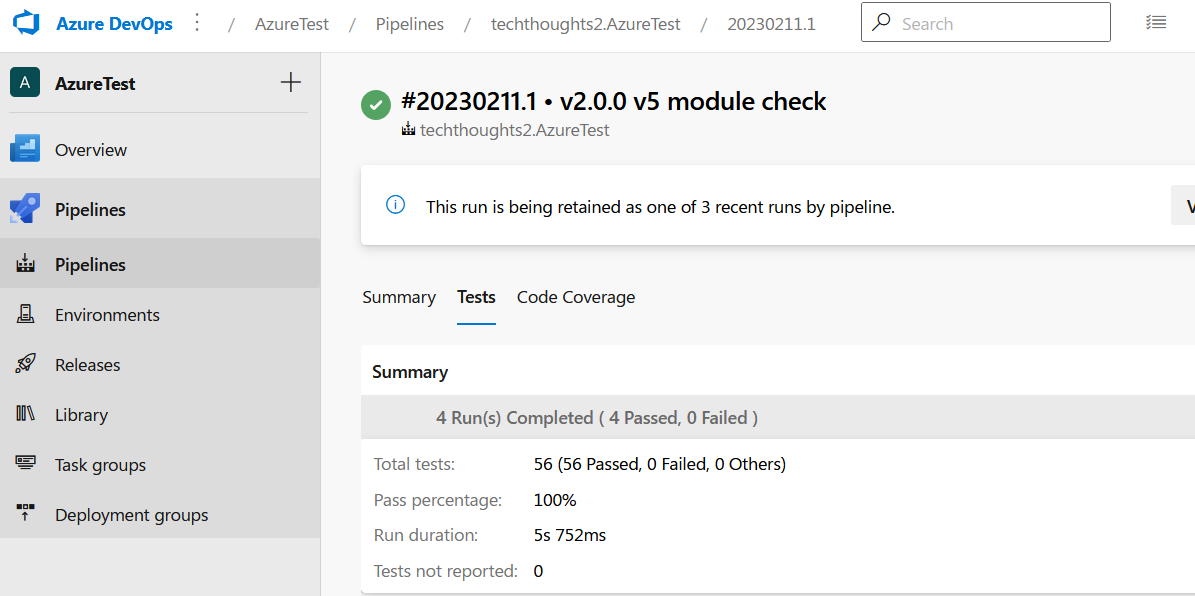Viewport: 1195px width, 596px height.
Task: Click the 20230211.1 breadcrumb
Action: pyautogui.click(x=771, y=24)
